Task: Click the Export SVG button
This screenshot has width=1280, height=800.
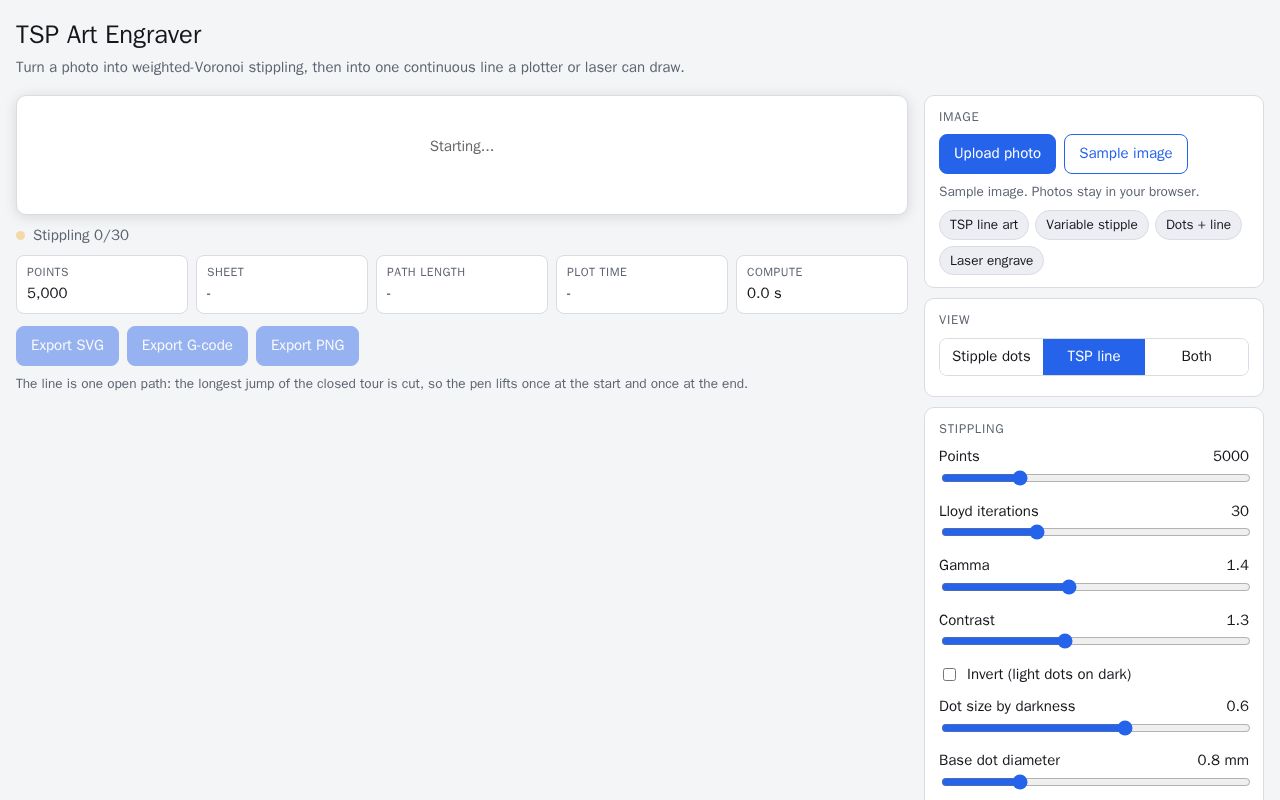Action: (x=67, y=346)
